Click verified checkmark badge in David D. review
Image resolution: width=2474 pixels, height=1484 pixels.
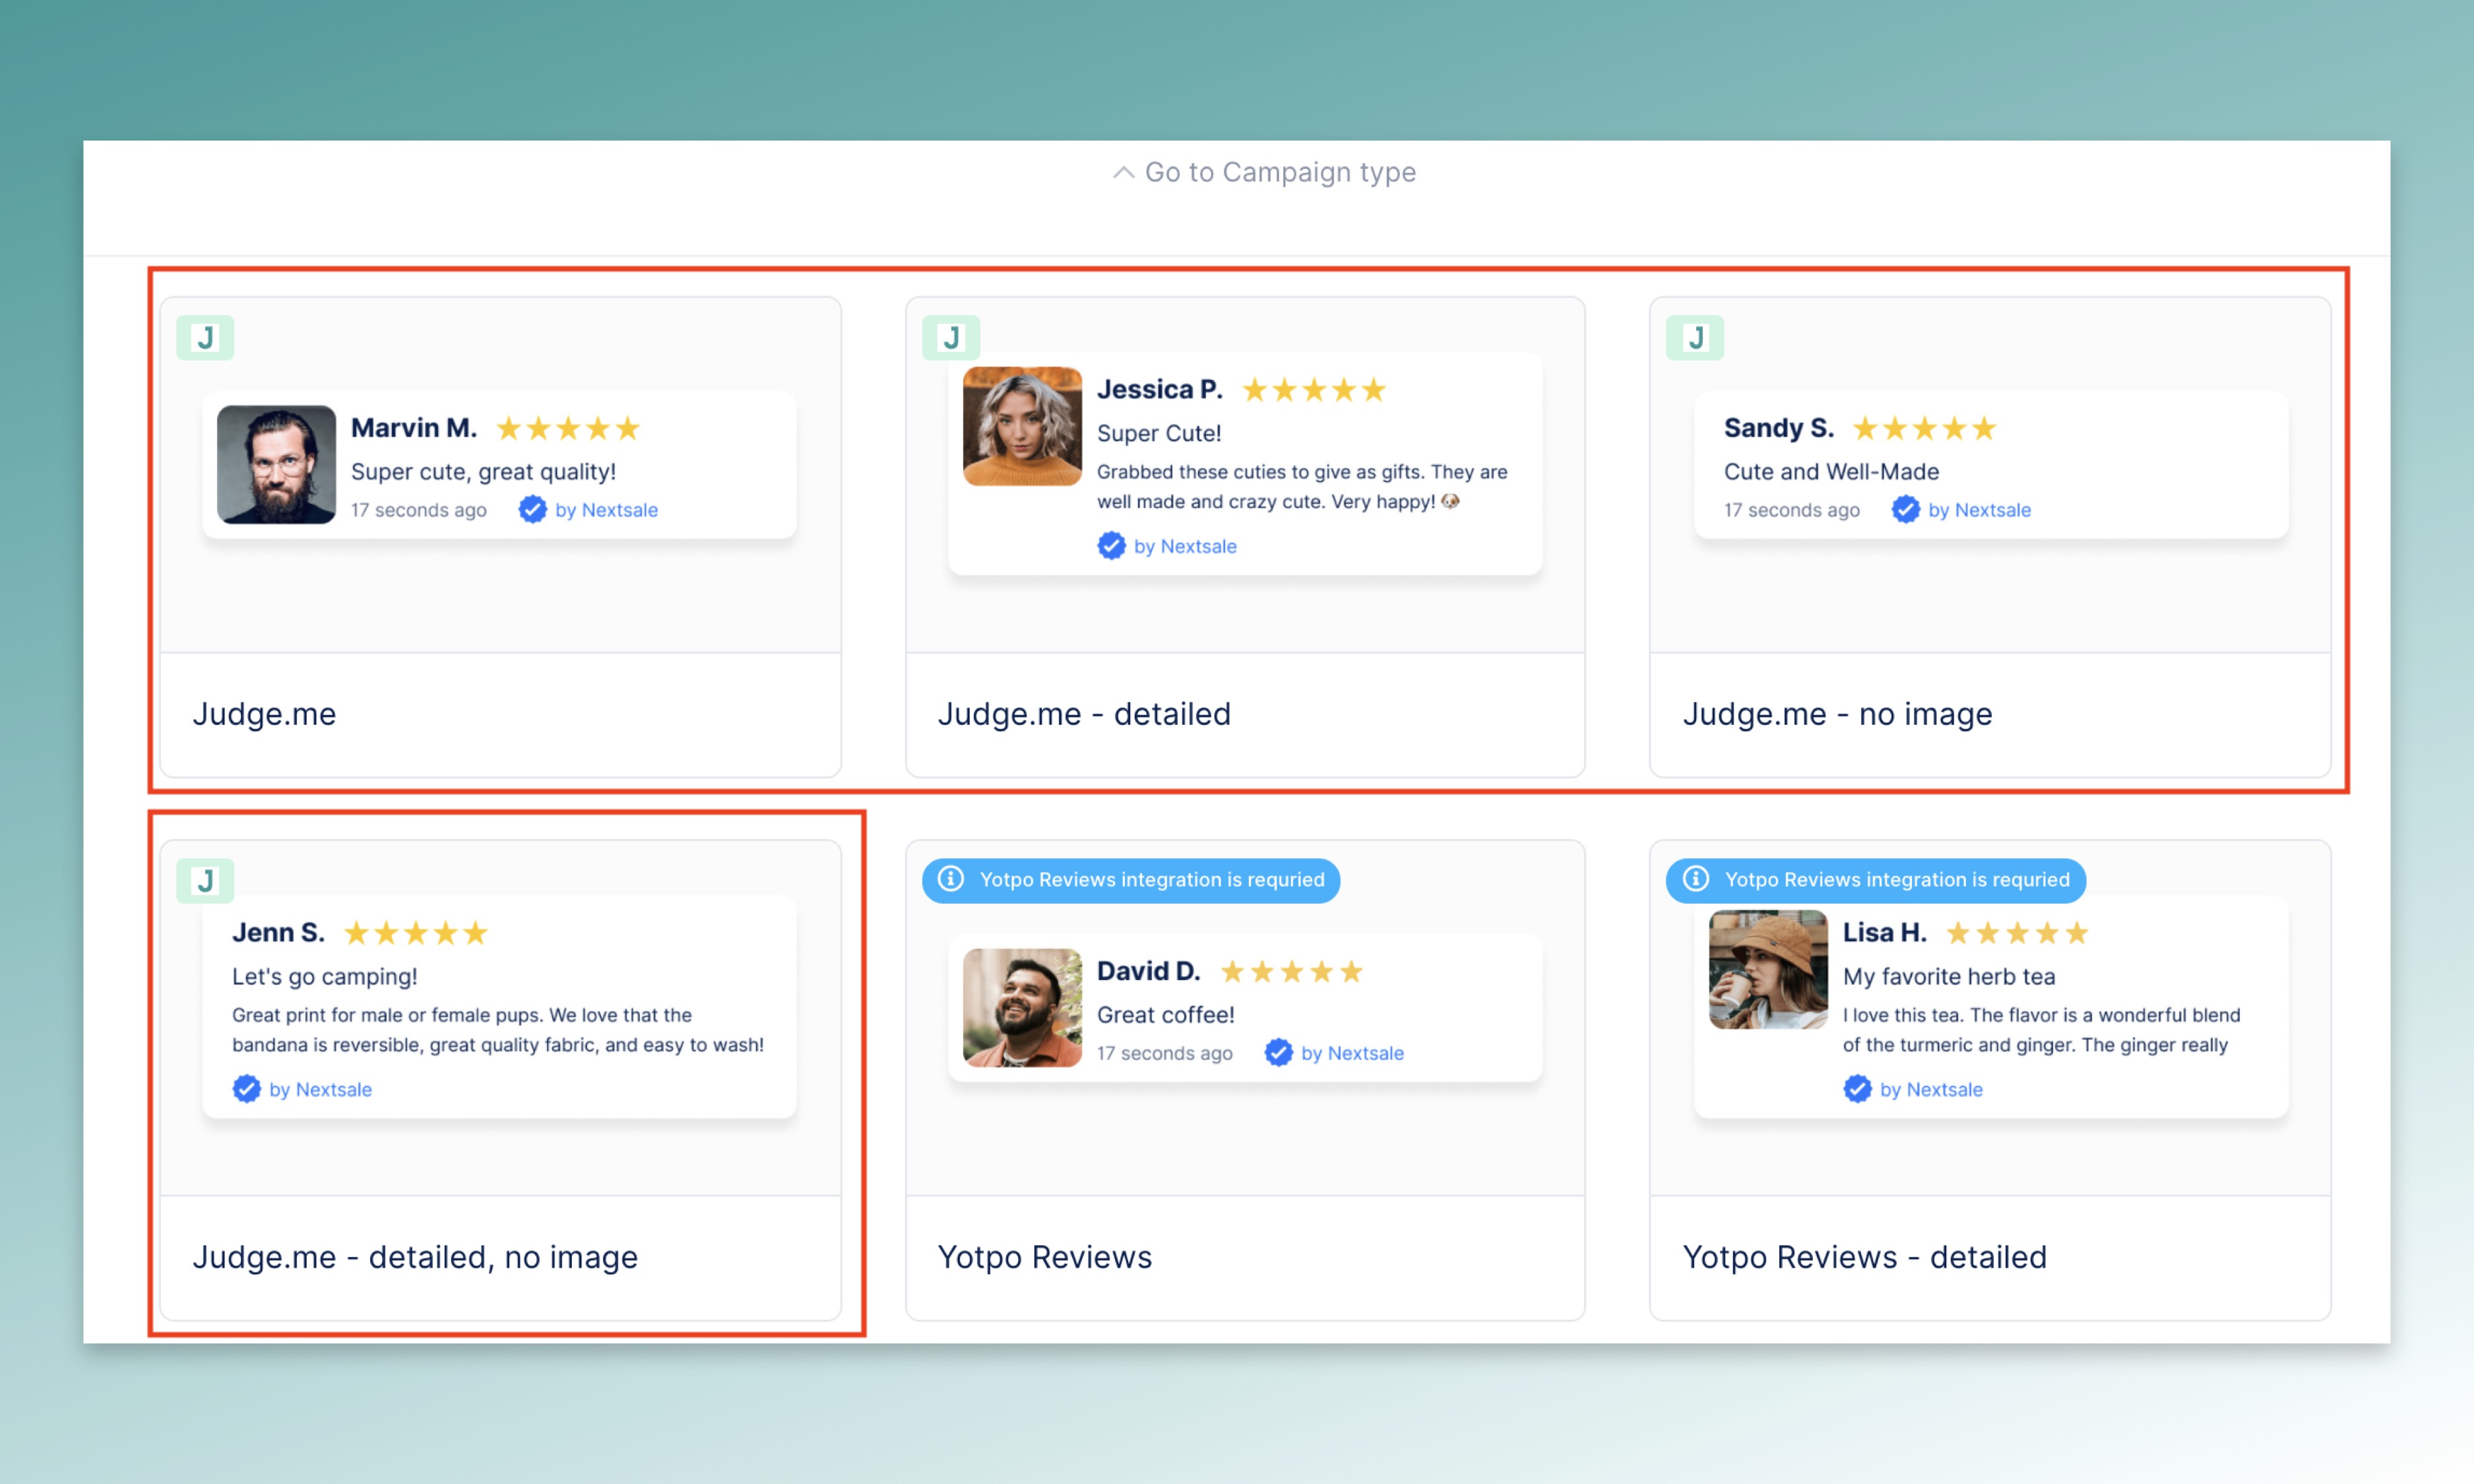click(1278, 1053)
